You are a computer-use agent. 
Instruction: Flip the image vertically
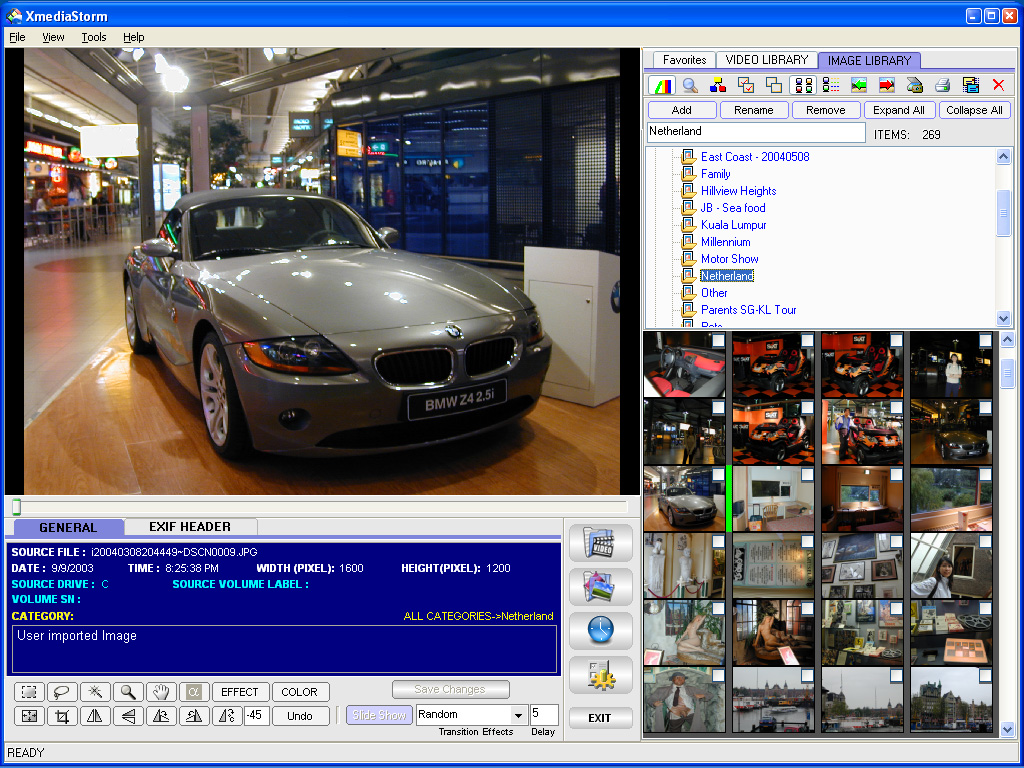(x=128, y=716)
